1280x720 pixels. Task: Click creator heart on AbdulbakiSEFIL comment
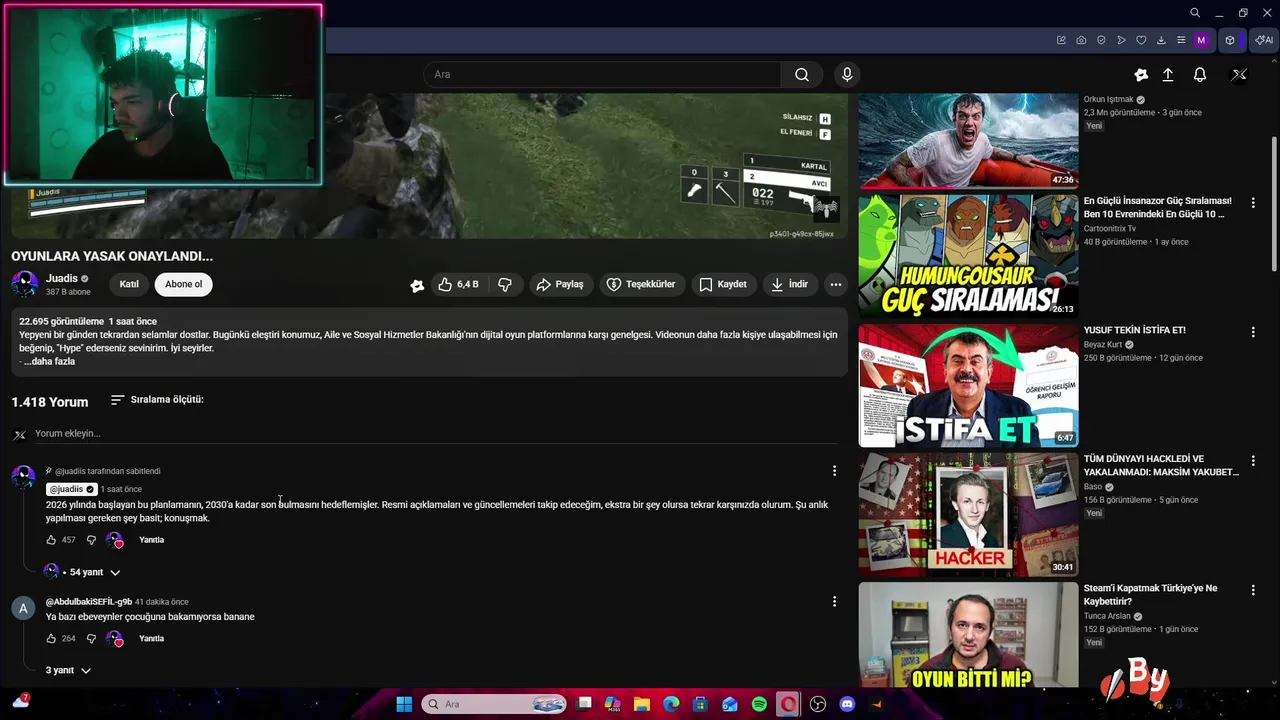click(x=115, y=639)
